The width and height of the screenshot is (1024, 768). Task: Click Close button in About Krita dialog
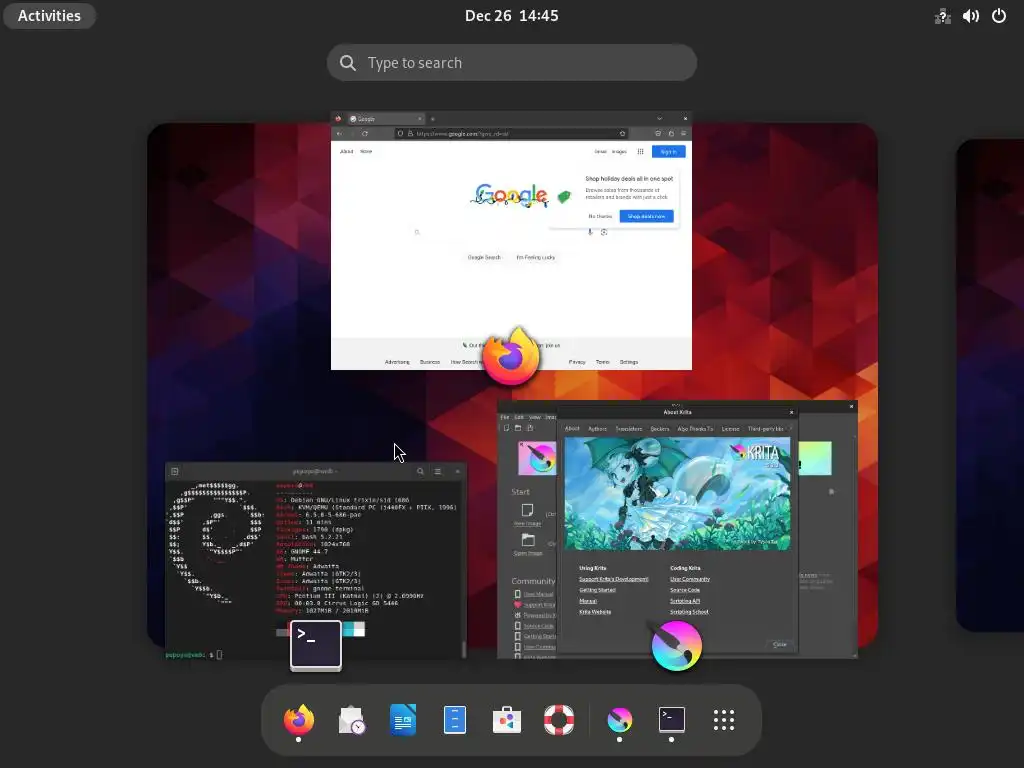pyautogui.click(x=780, y=645)
